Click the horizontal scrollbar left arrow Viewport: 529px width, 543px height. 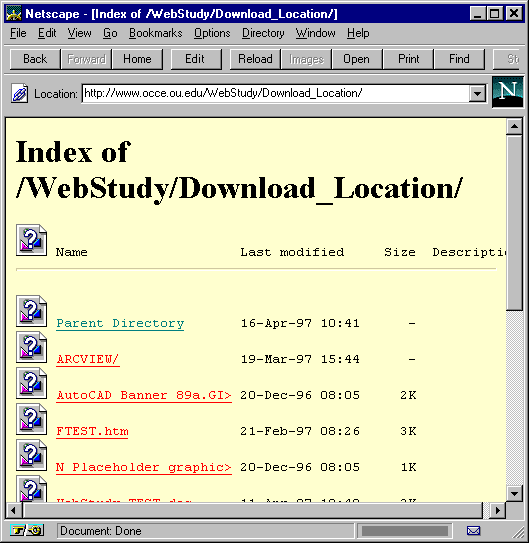pyautogui.click(x=14, y=510)
